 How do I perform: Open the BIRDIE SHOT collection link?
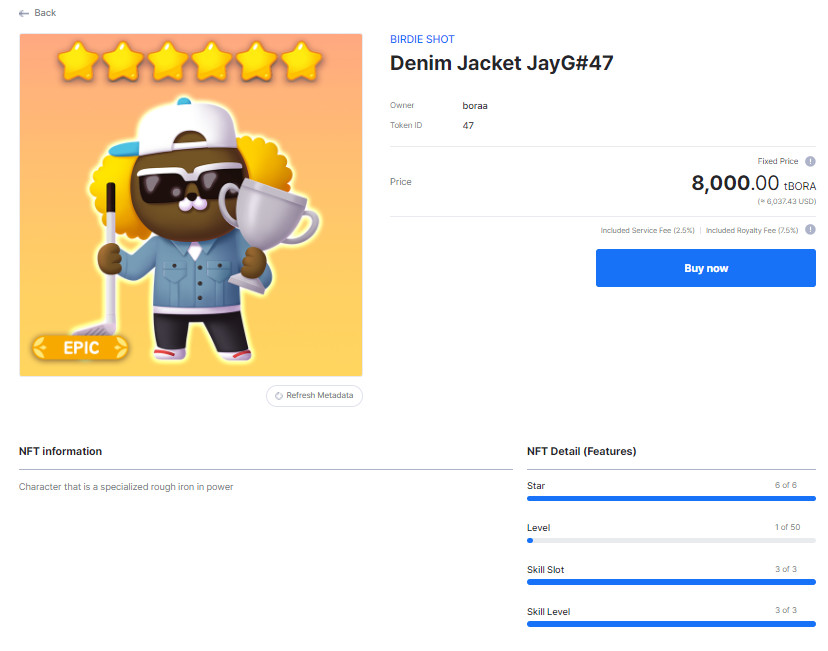pyautogui.click(x=422, y=40)
